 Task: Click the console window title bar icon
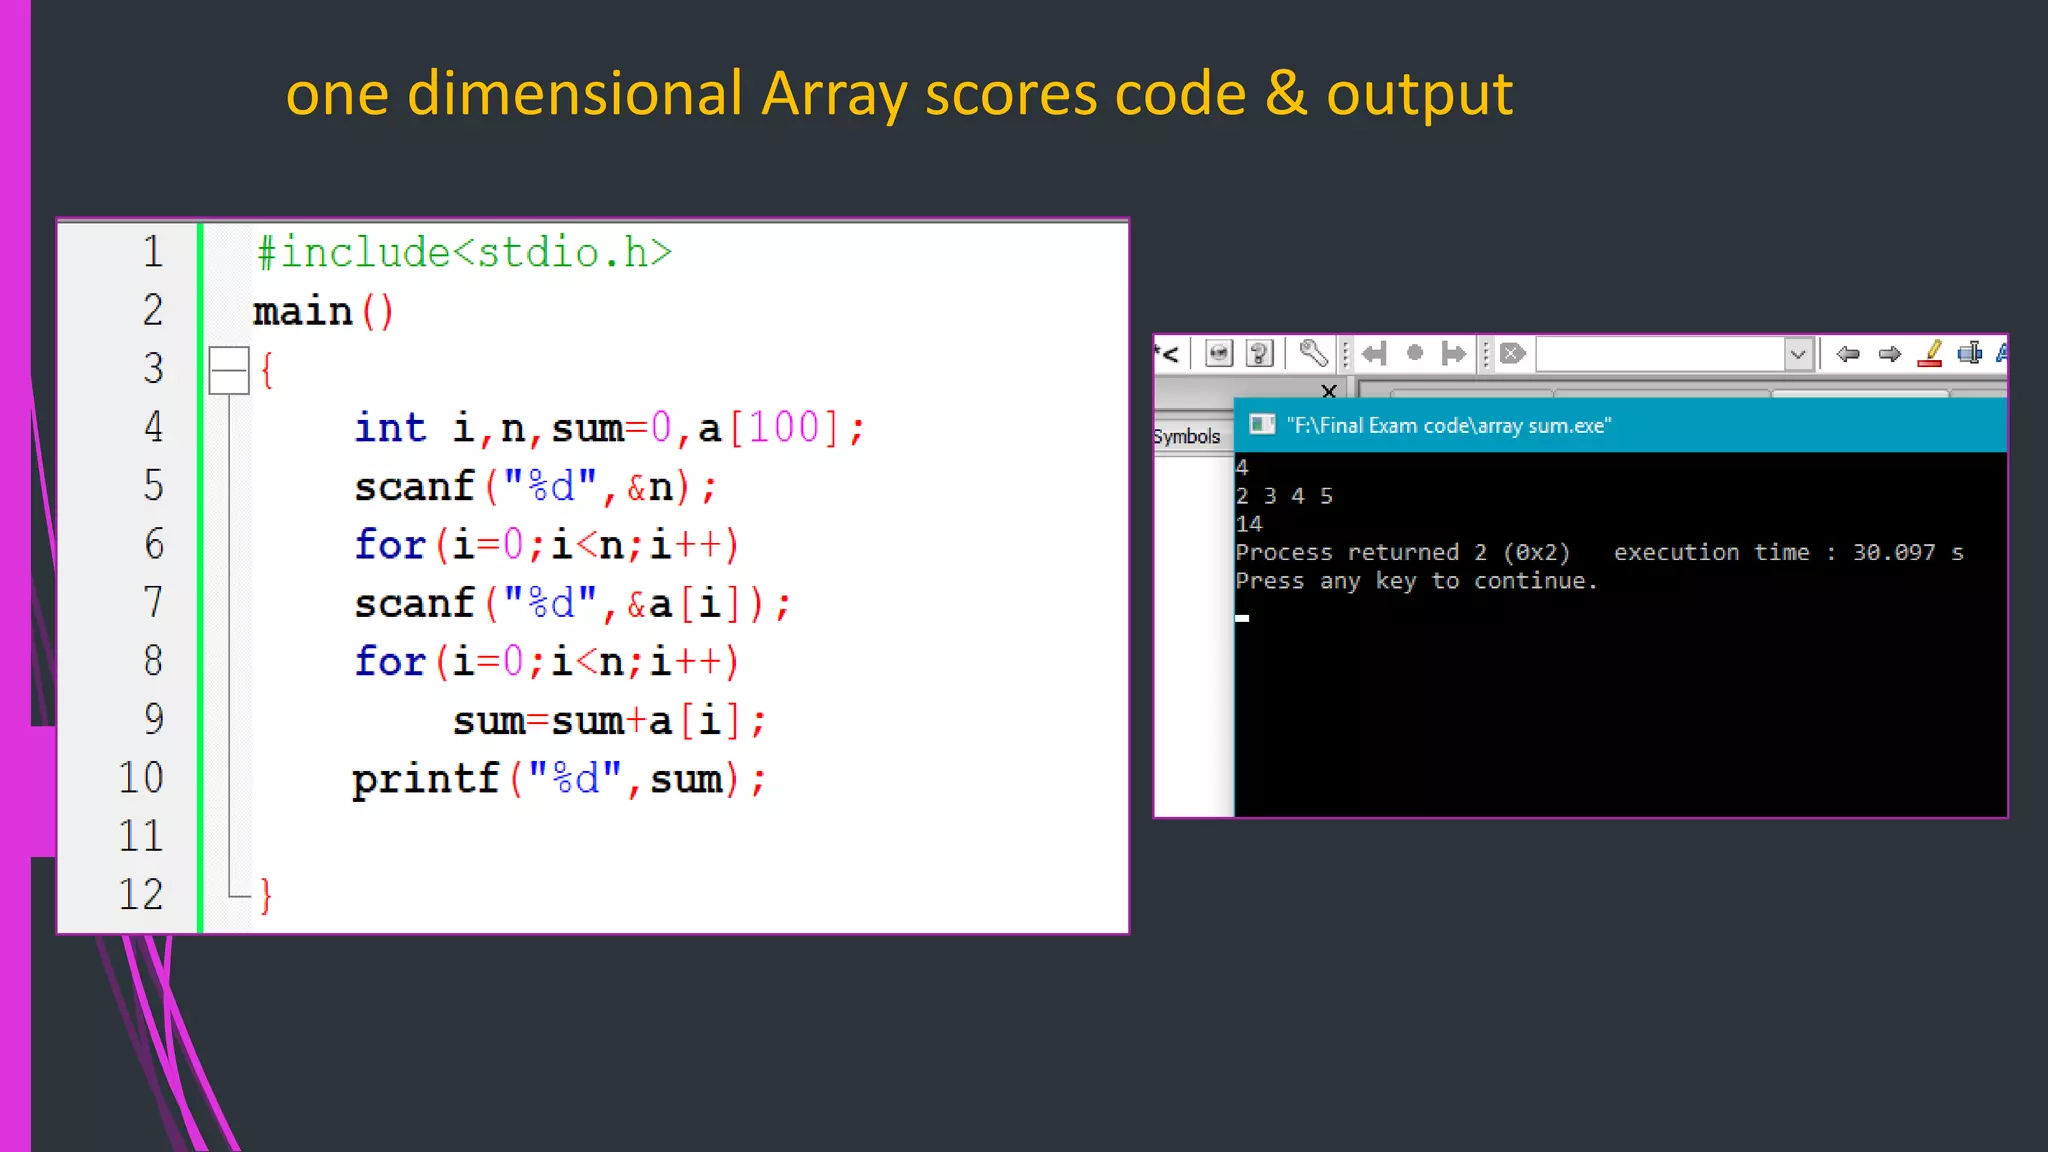(1262, 425)
